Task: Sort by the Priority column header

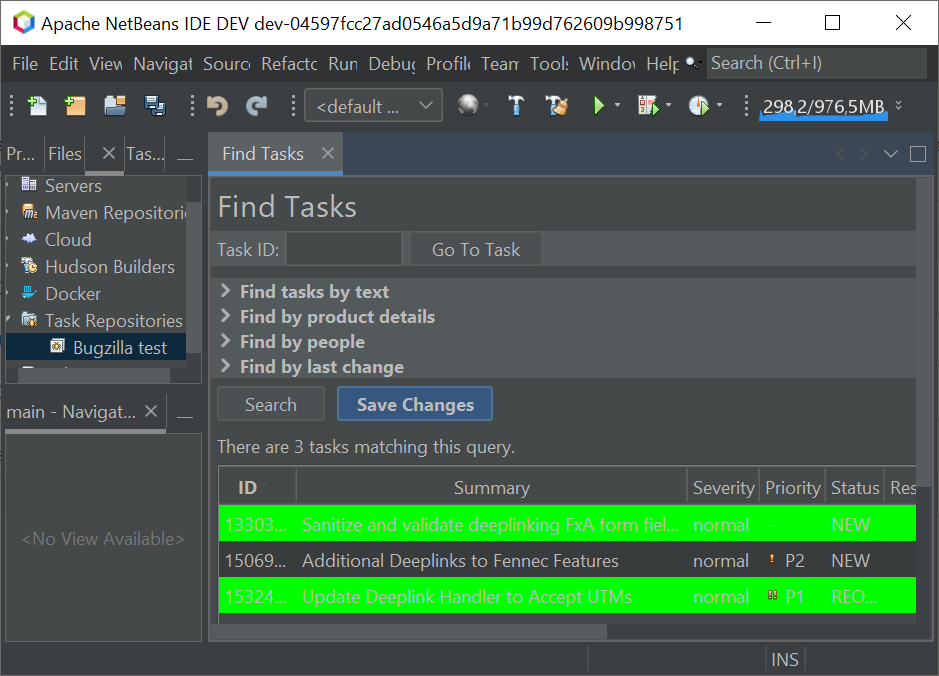Action: tap(792, 487)
